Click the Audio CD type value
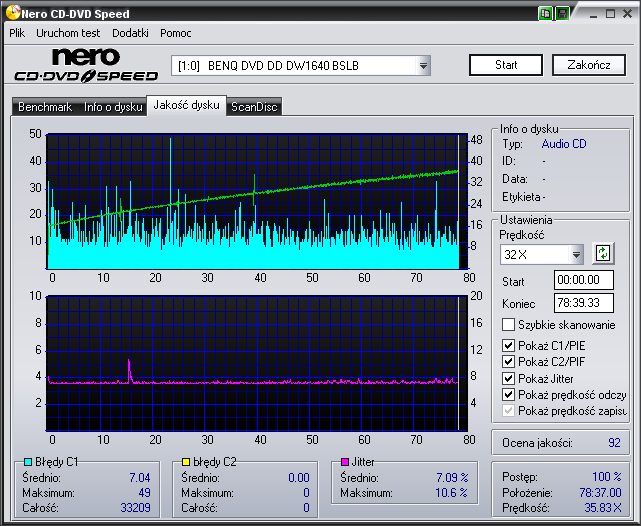 coord(564,144)
